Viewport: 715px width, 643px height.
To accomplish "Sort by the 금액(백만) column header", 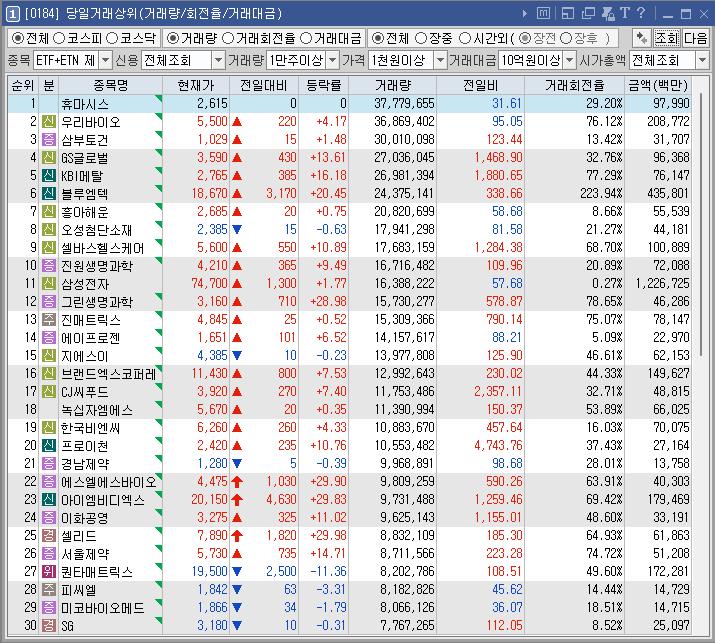I will 658,85.
